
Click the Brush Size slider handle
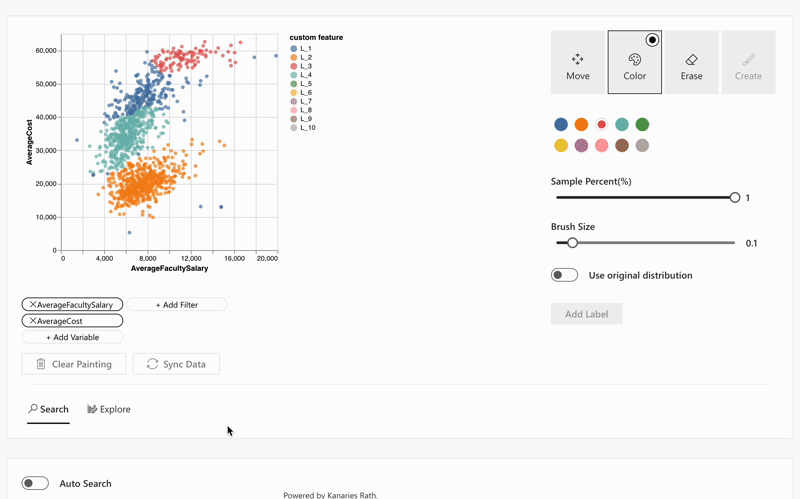point(572,243)
